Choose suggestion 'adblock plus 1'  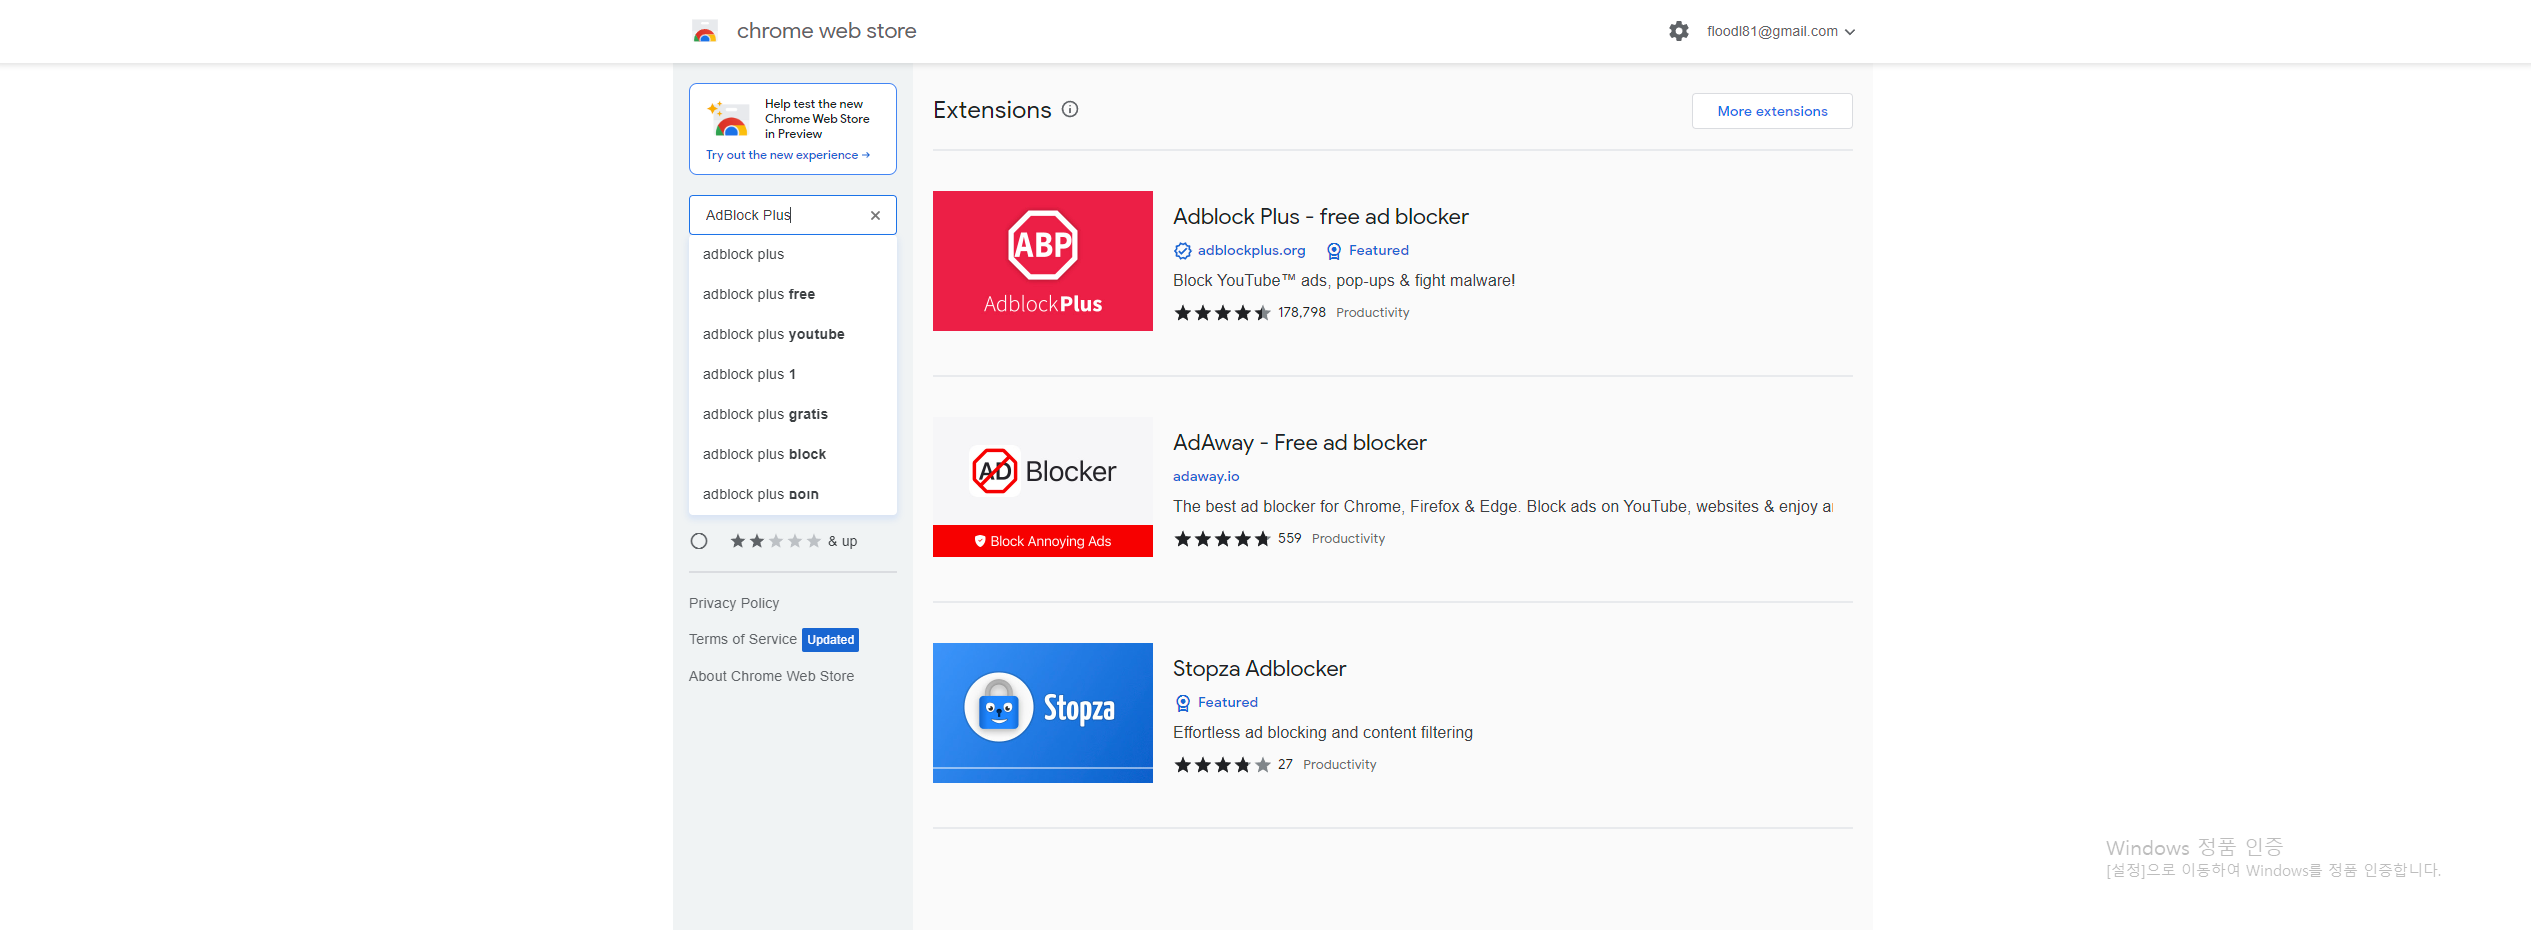(793, 374)
